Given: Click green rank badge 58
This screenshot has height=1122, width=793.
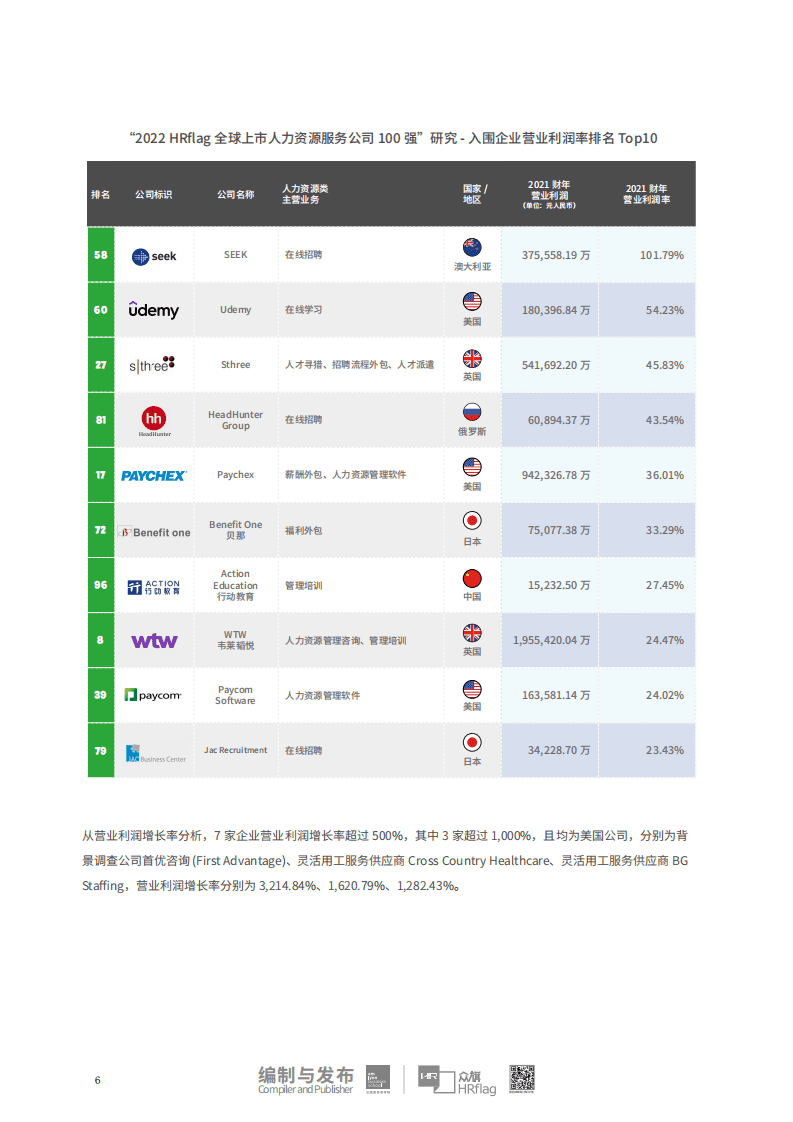Looking at the screenshot, I should point(101,255).
